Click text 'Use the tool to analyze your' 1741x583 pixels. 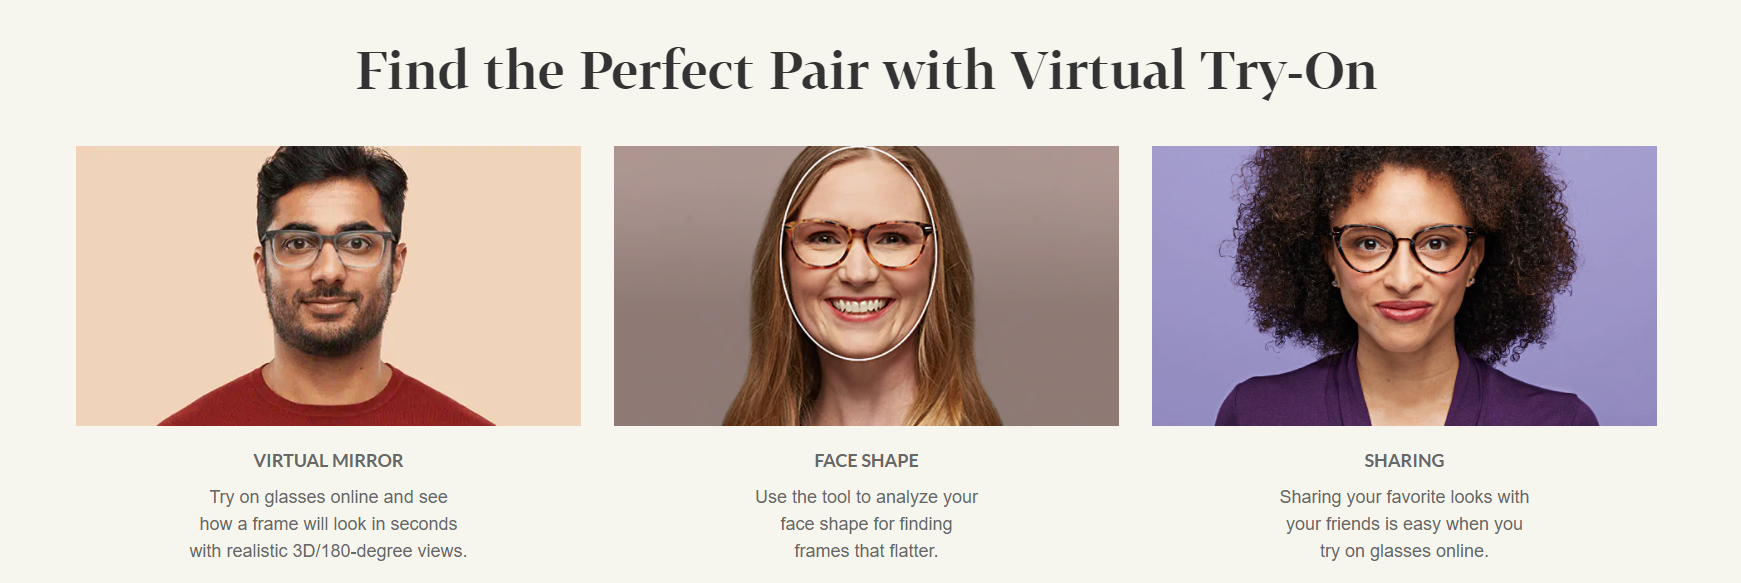coord(866,497)
